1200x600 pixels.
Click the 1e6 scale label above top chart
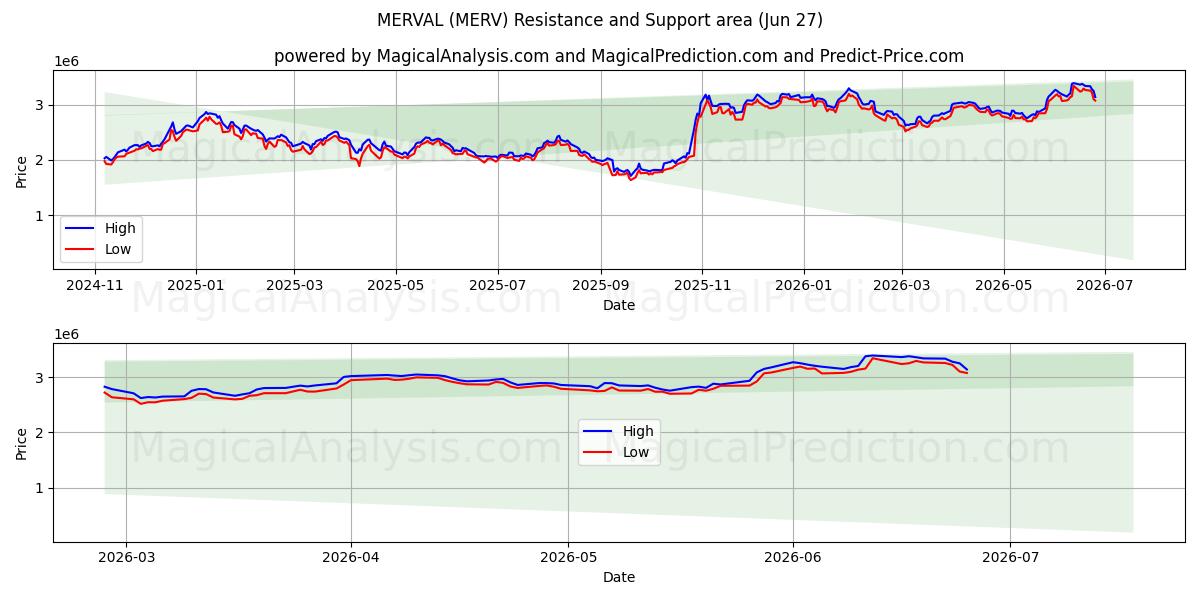66,61
